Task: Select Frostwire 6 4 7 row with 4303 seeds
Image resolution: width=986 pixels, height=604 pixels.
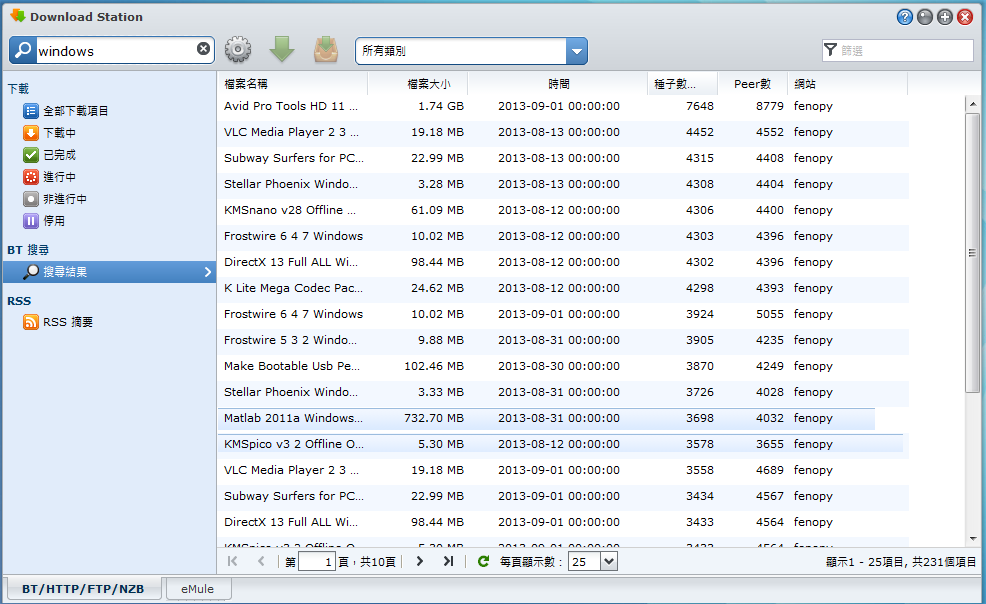Action: 563,236
